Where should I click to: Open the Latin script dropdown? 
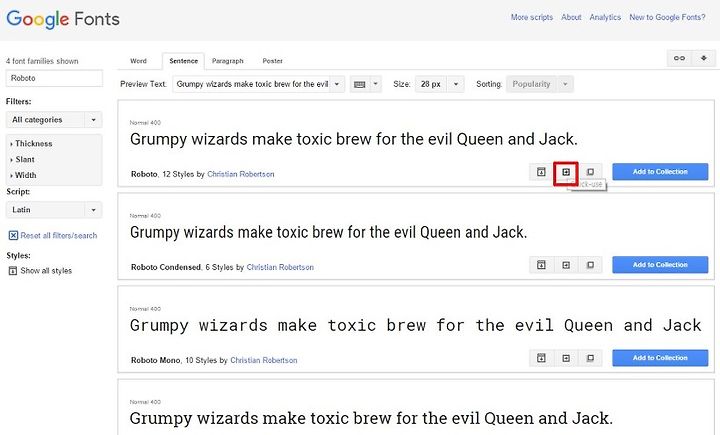(x=54, y=209)
